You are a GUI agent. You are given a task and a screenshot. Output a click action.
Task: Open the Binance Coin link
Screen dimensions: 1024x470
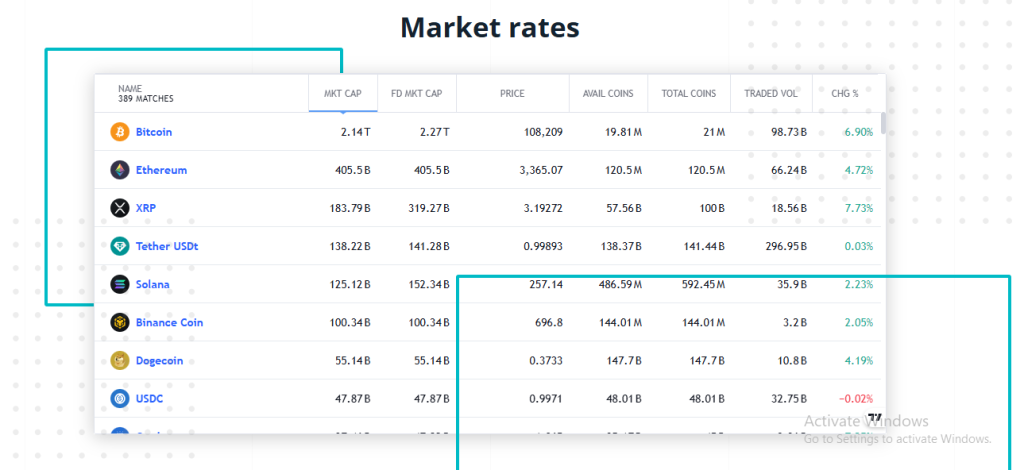click(170, 322)
